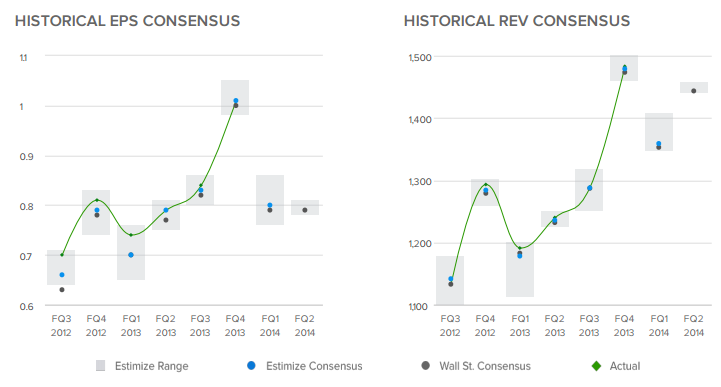This screenshot has height=387, width=721.
Task: Click Rev chart FQ2 2014 estimate range bar
Action: coord(694,87)
